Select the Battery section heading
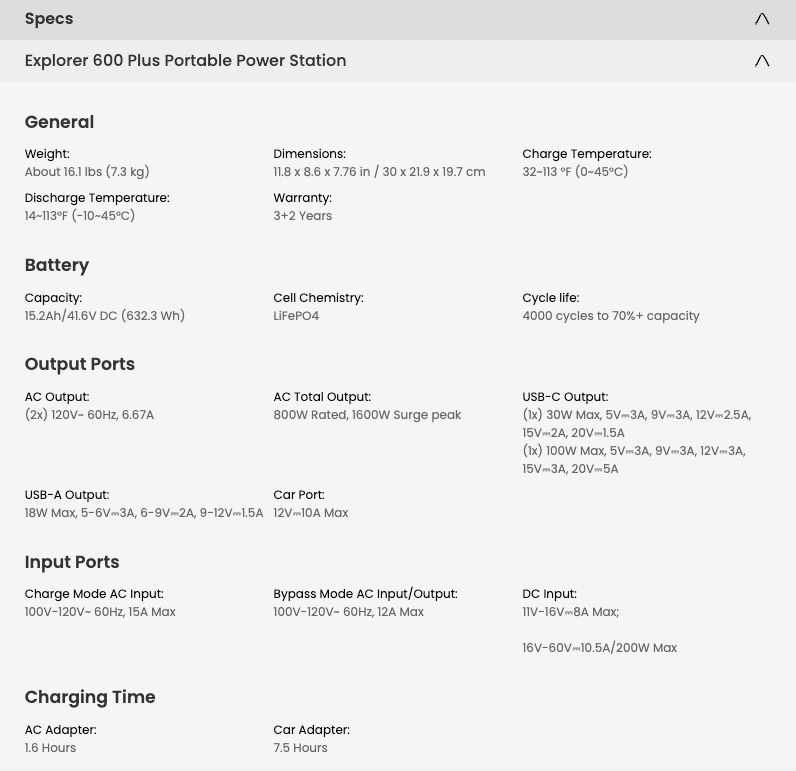This screenshot has width=796, height=771. coord(57,265)
